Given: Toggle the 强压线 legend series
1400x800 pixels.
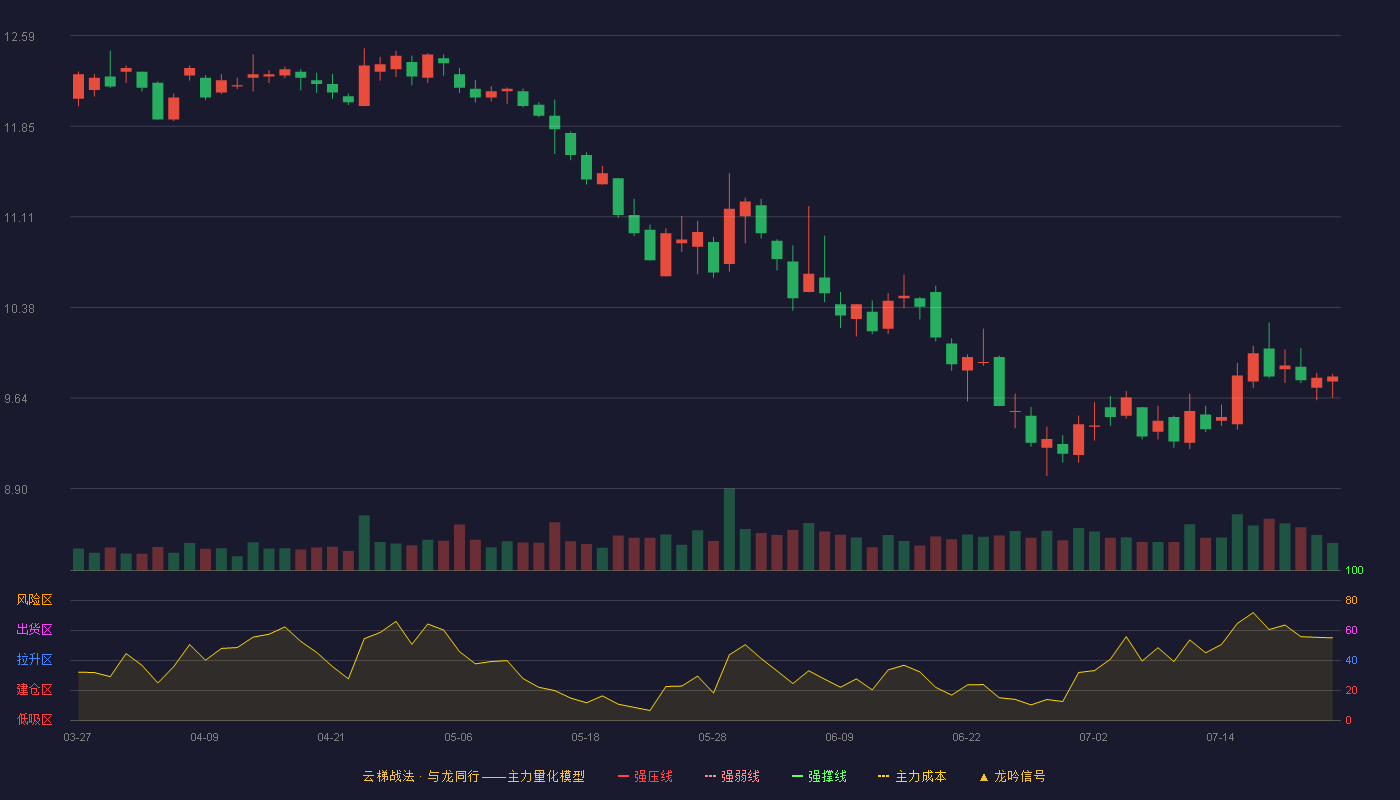Looking at the screenshot, I should [645, 776].
